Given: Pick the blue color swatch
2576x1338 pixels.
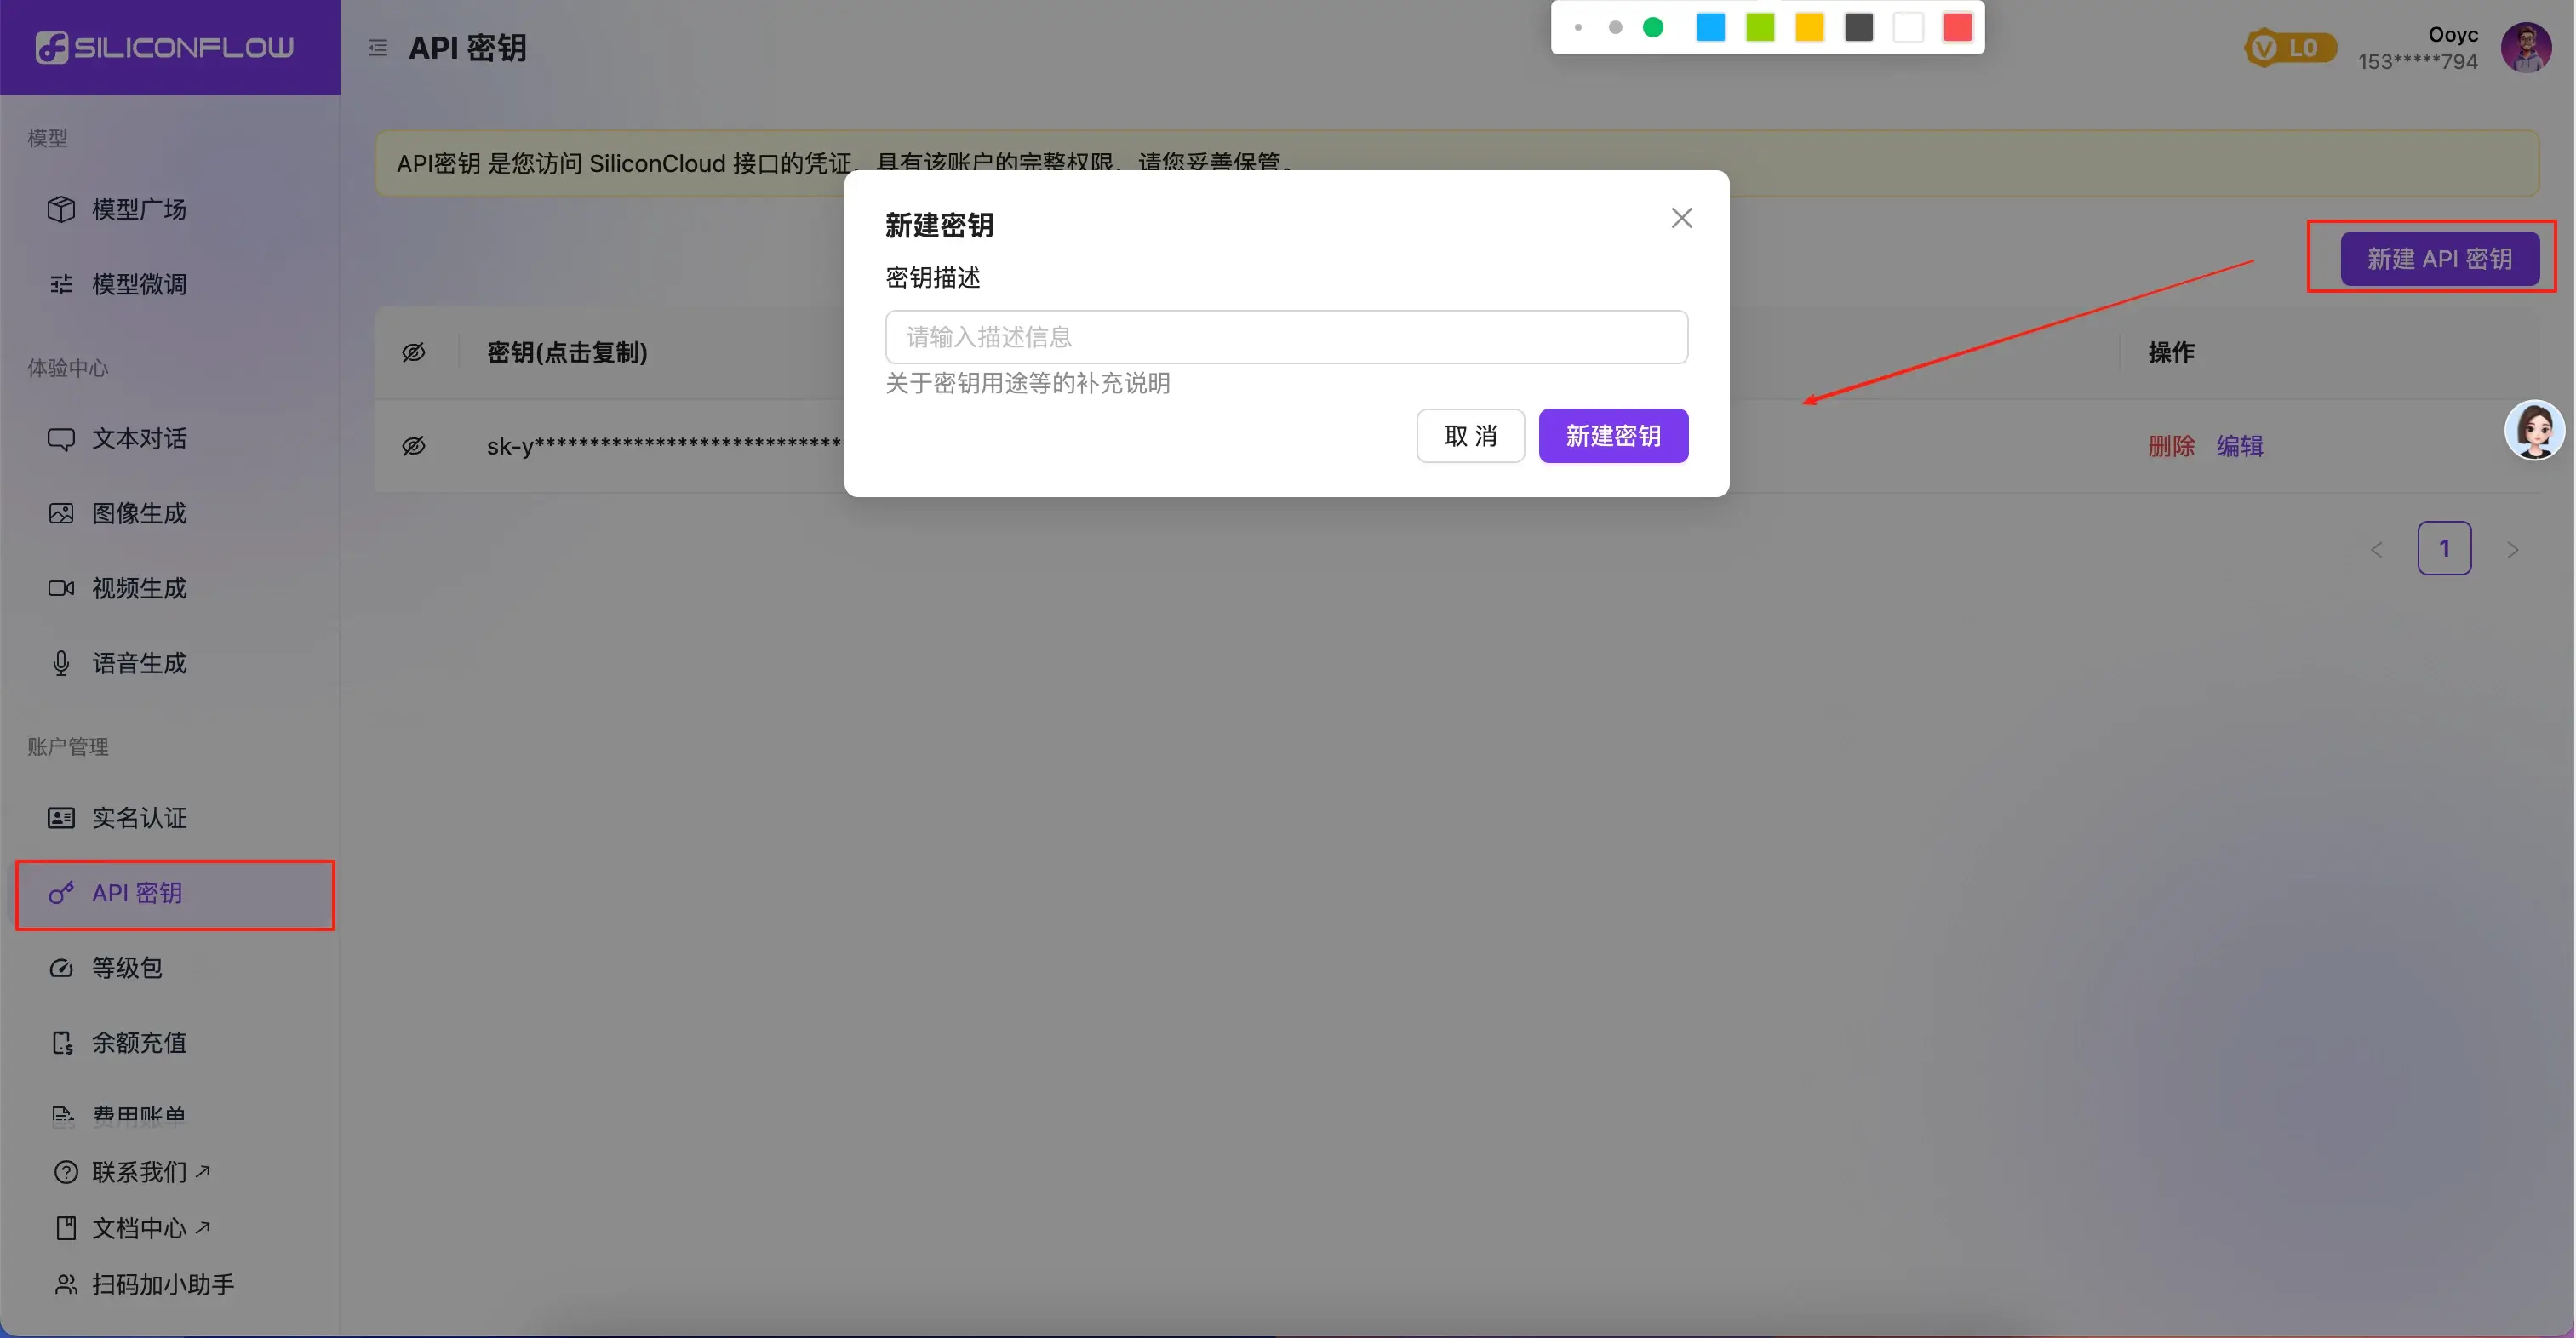Looking at the screenshot, I should pos(1711,27).
